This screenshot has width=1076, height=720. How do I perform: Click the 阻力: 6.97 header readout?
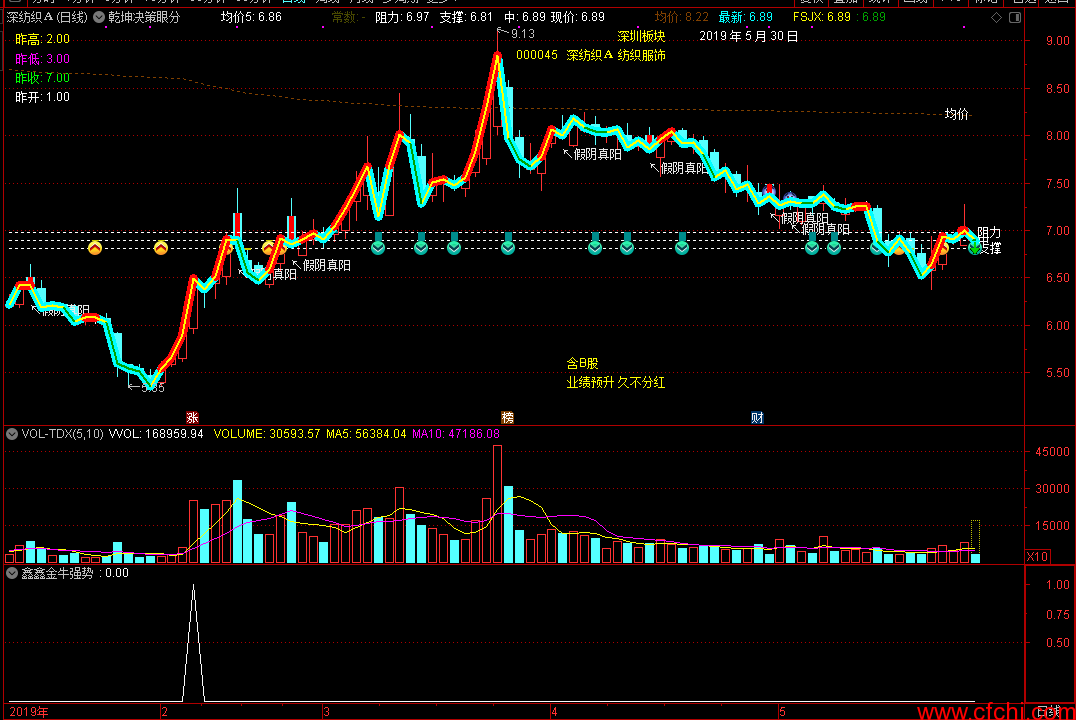(402, 17)
